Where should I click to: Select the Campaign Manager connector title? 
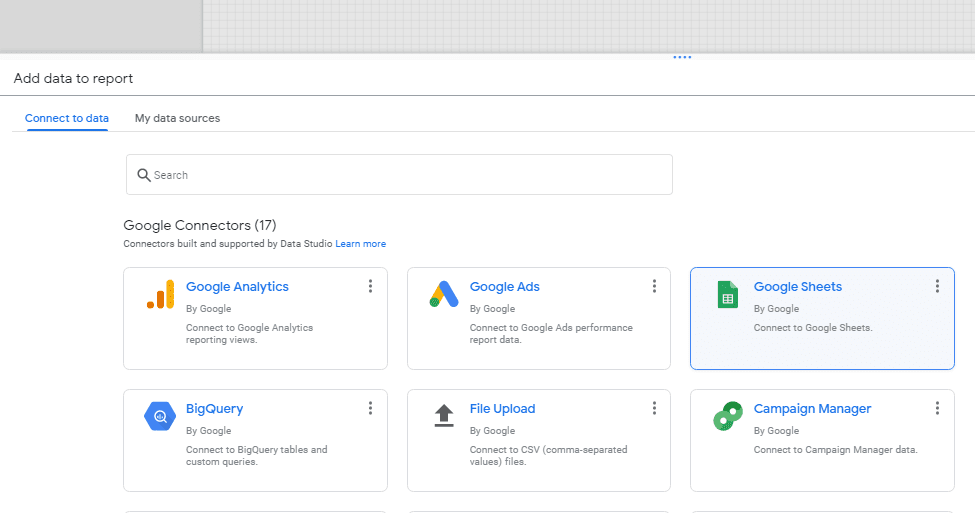point(812,409)
